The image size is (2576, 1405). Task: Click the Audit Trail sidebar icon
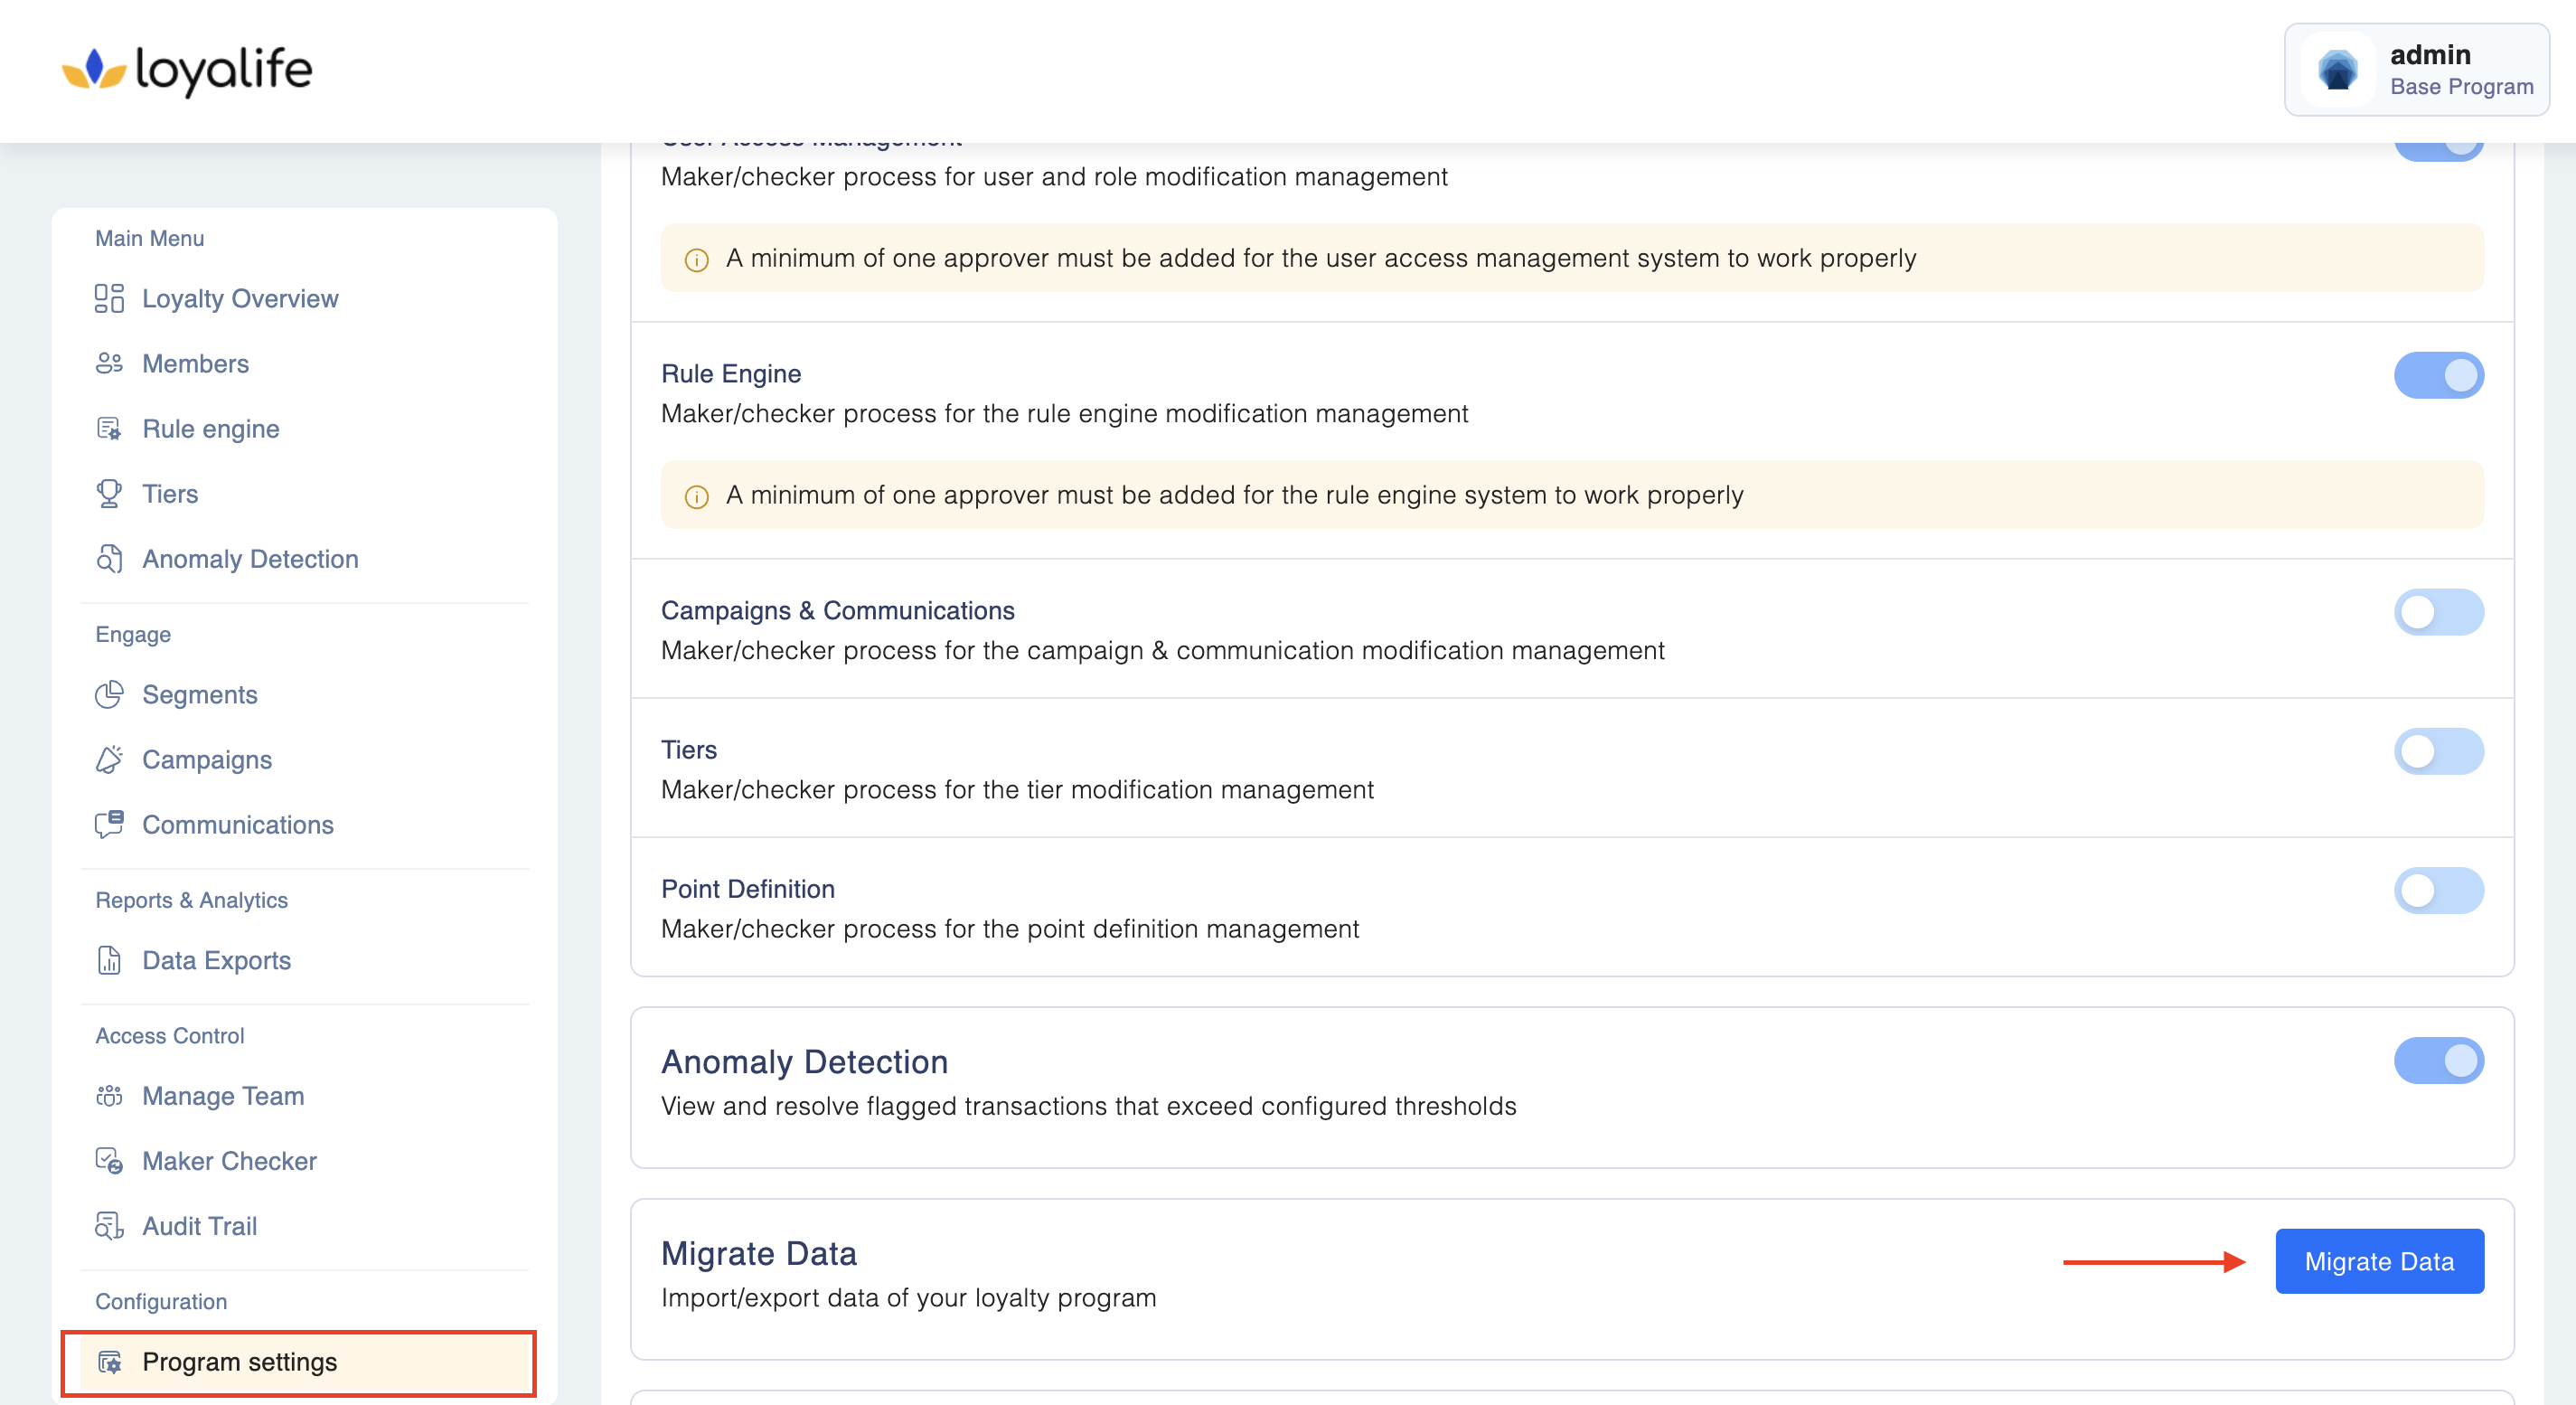109,1226
